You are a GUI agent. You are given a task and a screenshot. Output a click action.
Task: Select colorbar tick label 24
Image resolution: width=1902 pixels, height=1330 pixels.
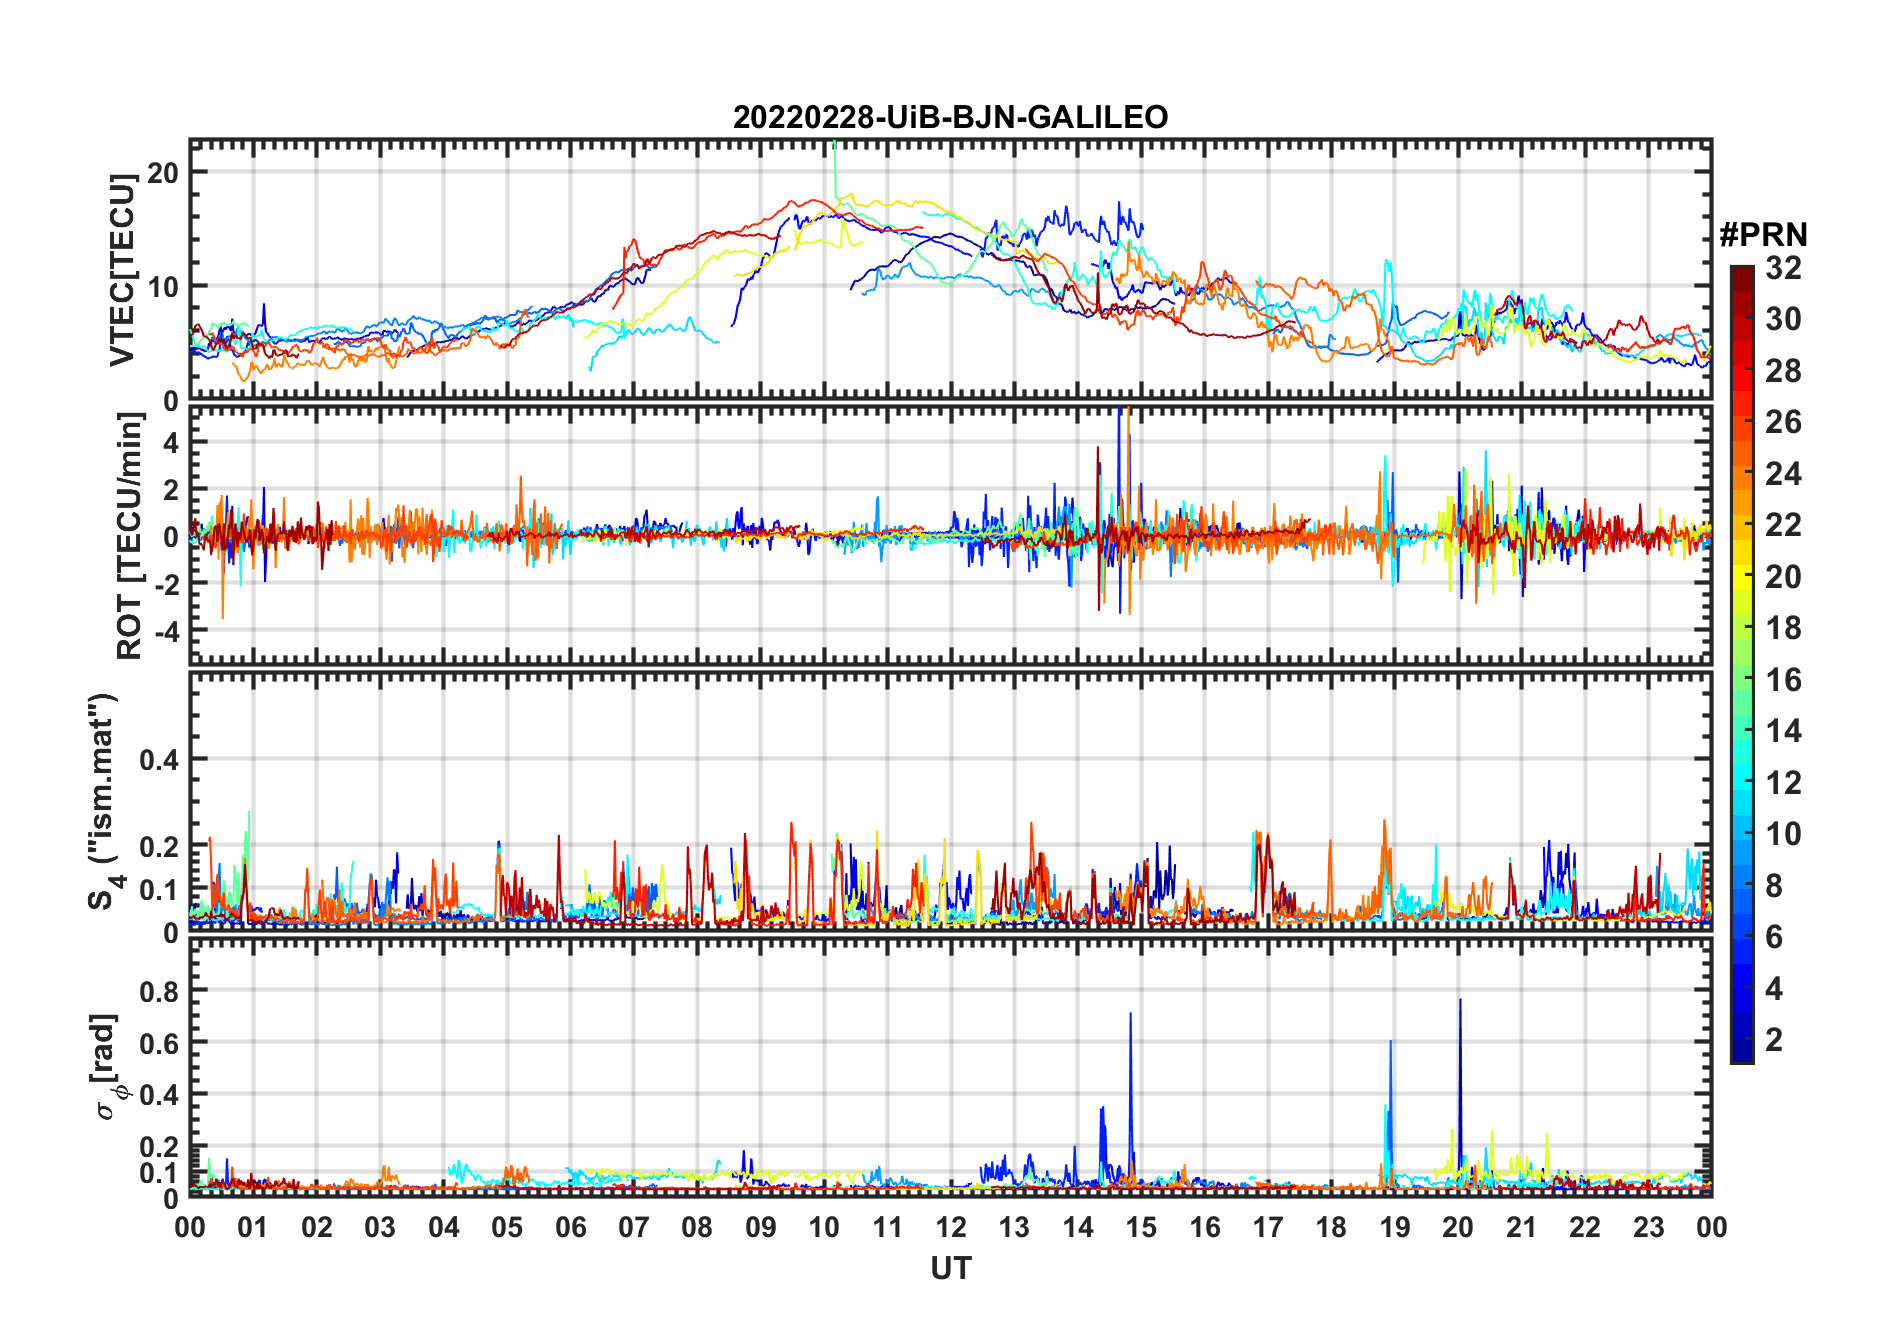[x=1783, y=474]
